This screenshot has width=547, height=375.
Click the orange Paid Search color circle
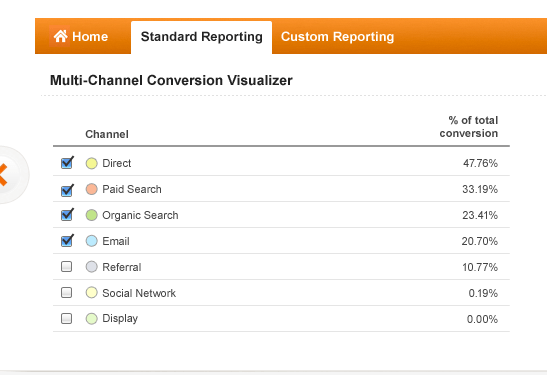(91, 189)
